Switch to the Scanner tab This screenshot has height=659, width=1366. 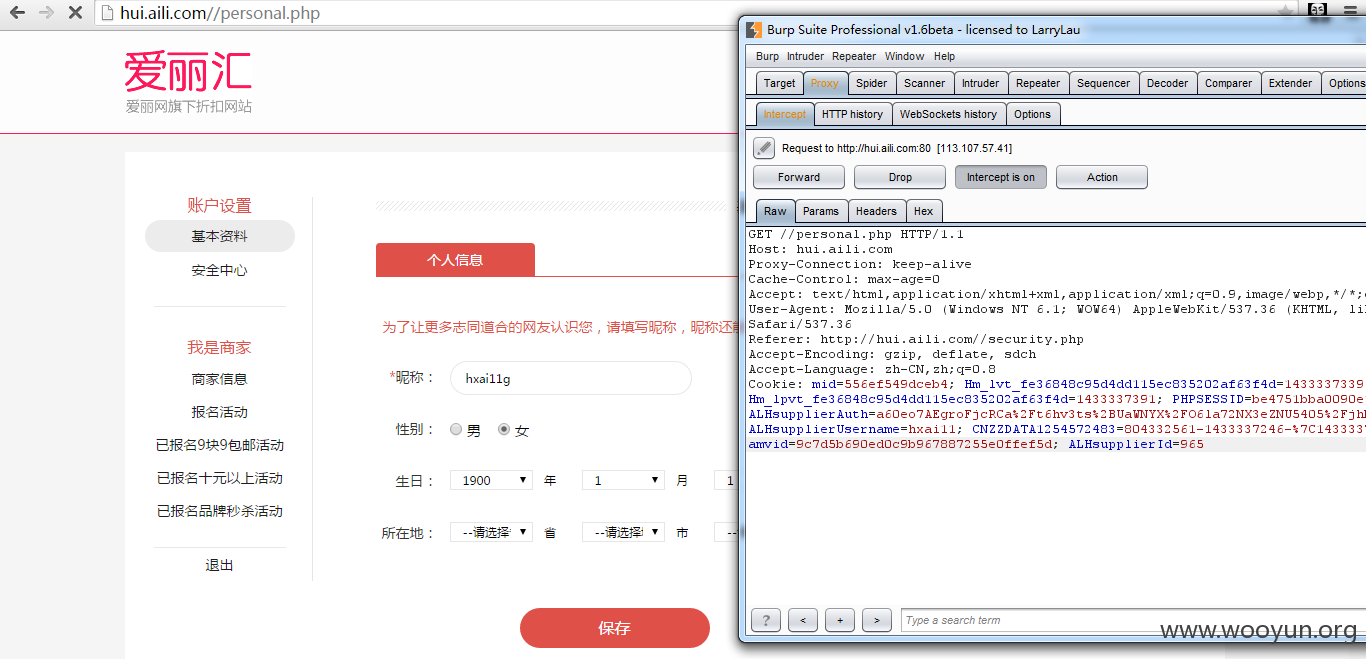[x=924, y=83]
